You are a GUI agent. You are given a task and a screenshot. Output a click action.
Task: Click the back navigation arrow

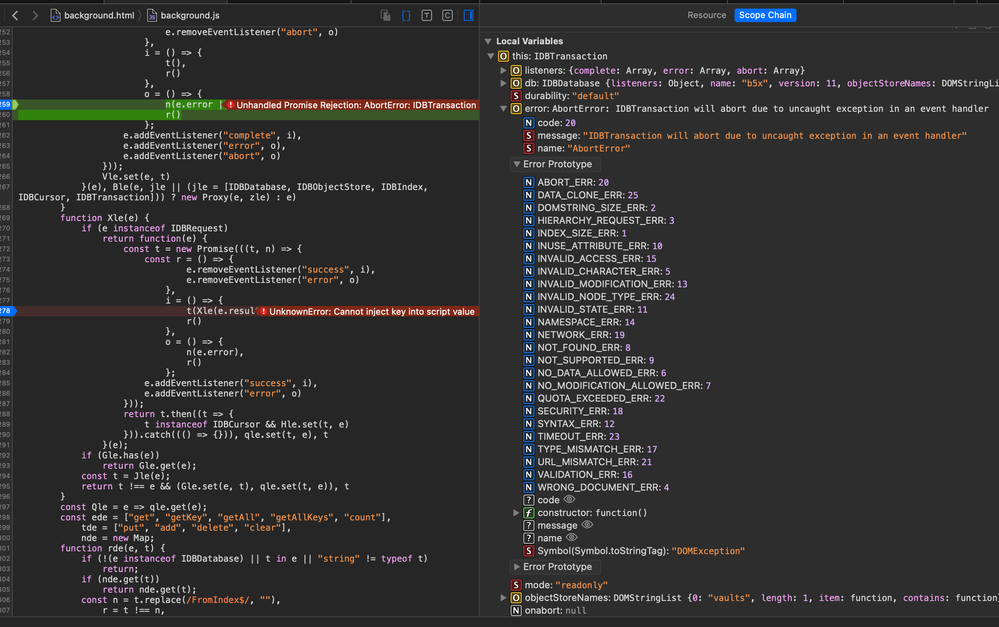[x=15, y=16]
